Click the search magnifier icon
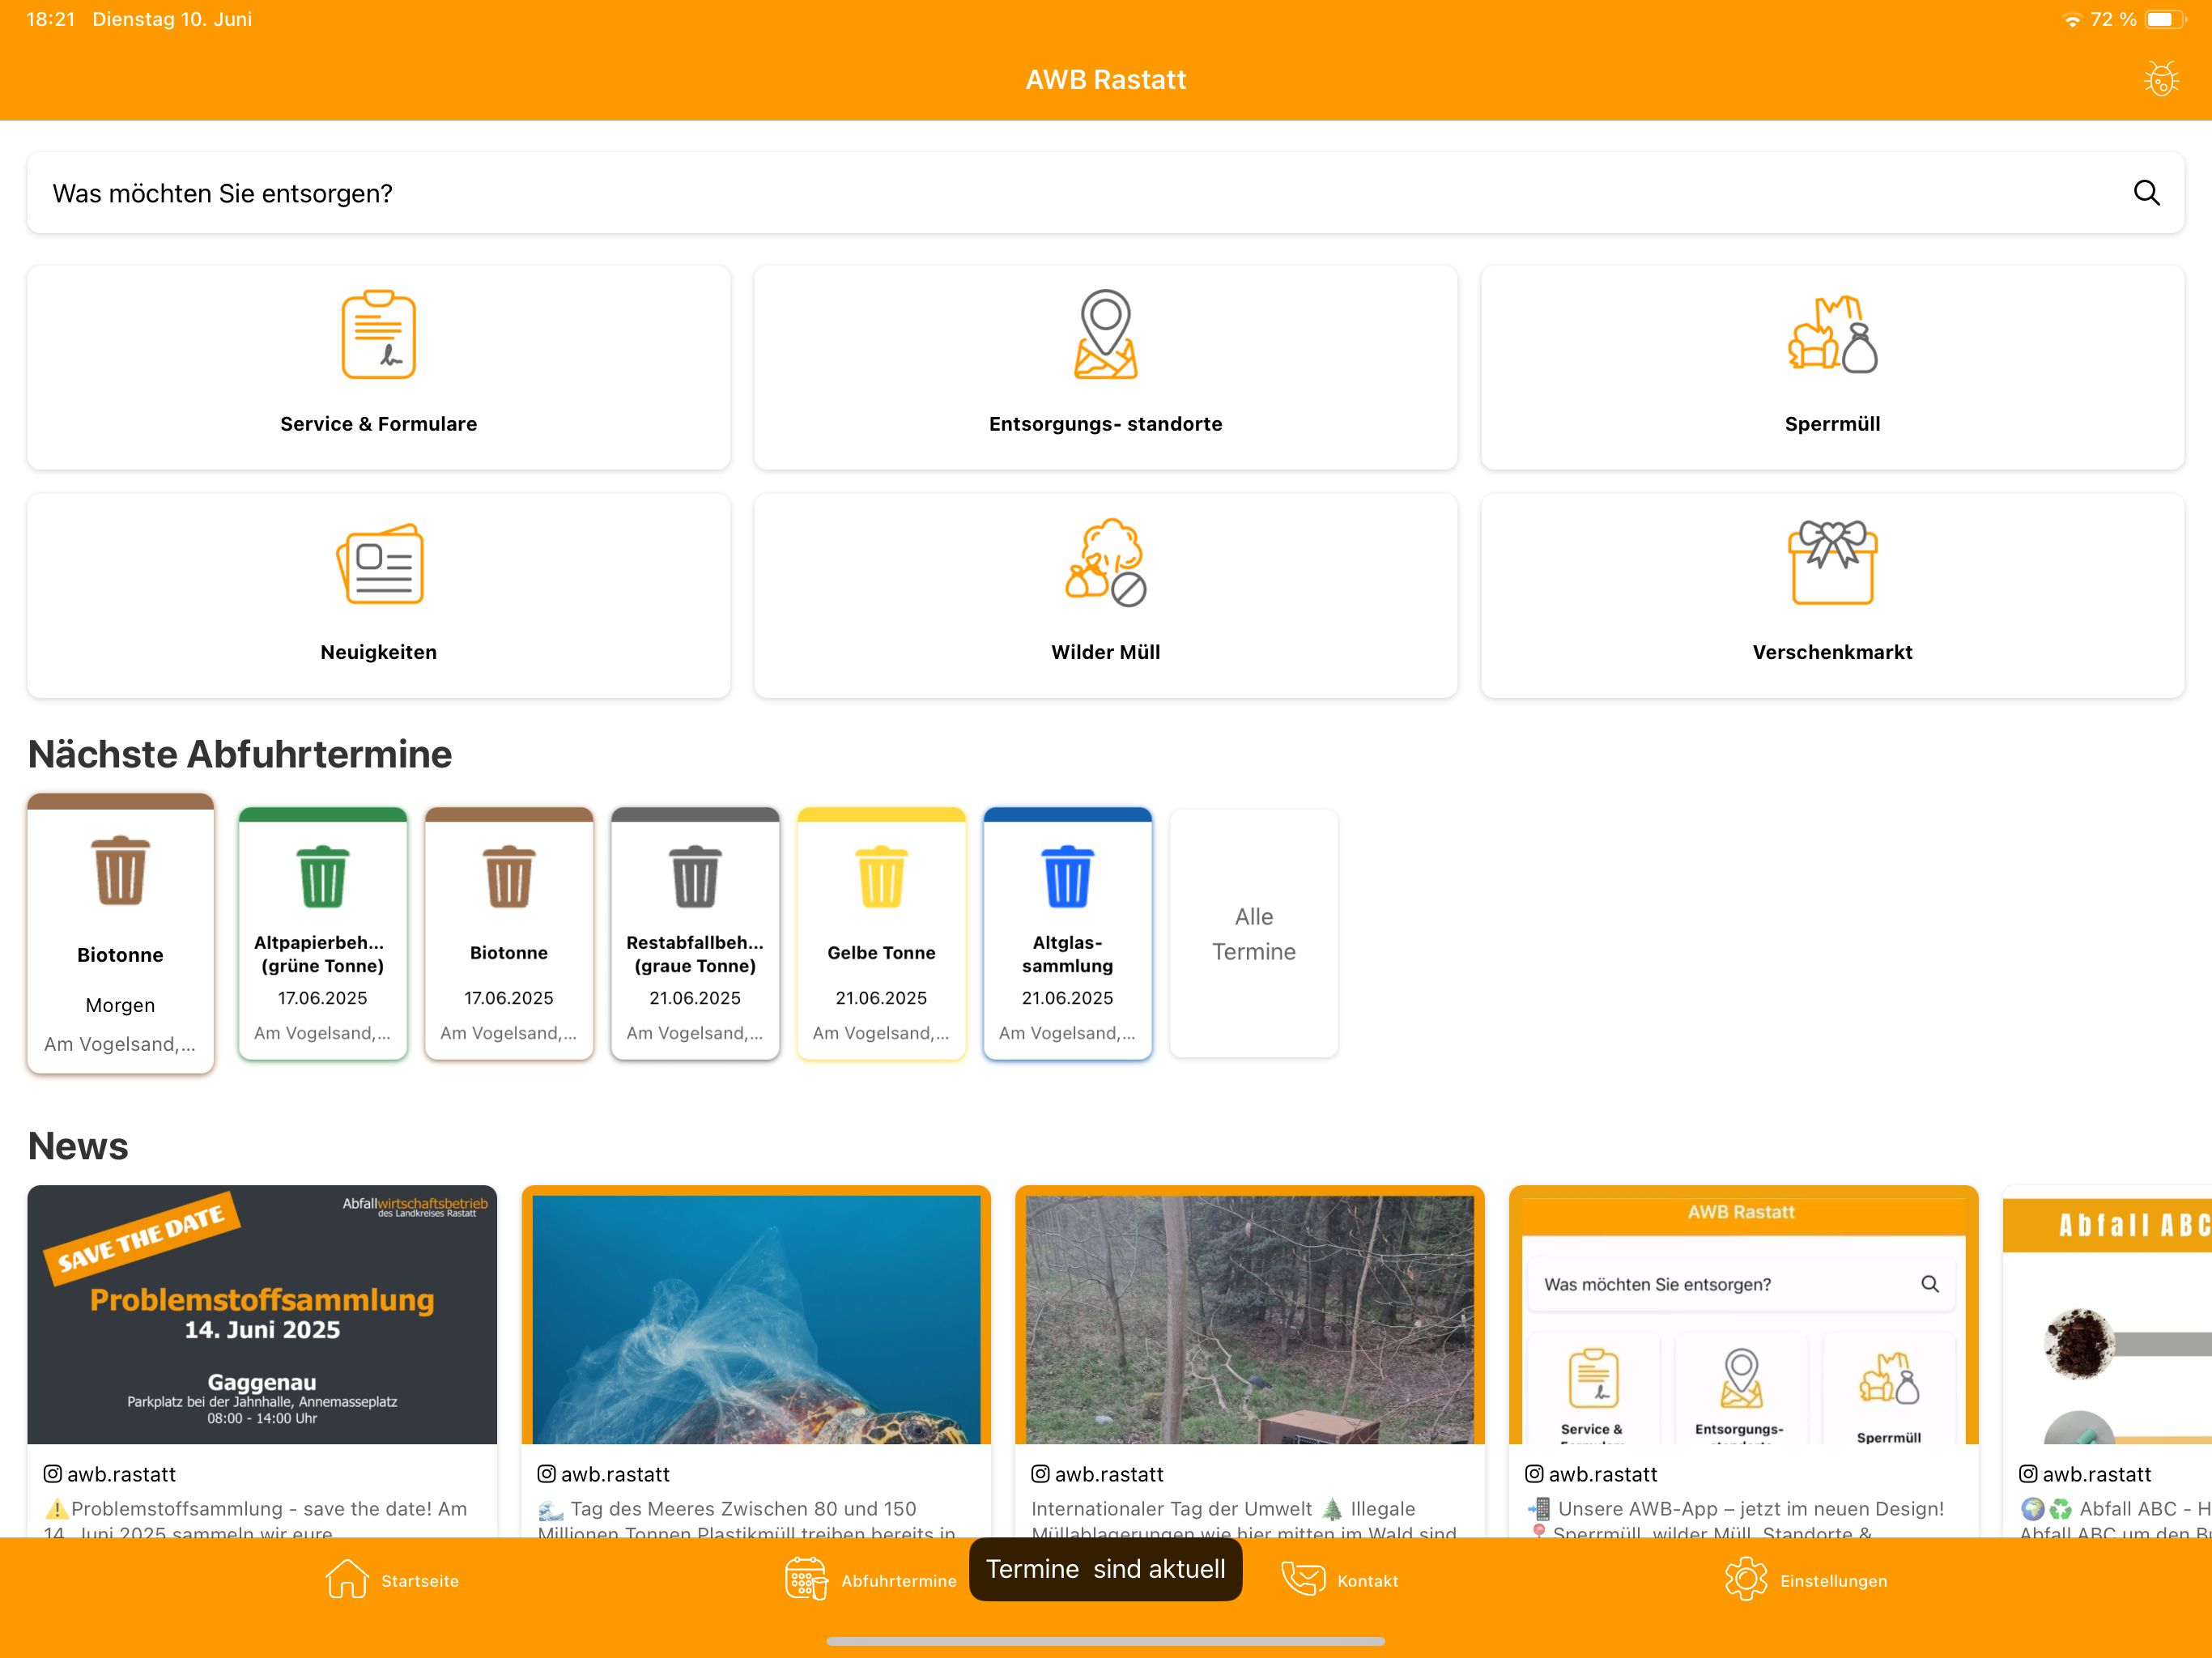Screen dimensions: 2212x1658 click(2146, 192)
